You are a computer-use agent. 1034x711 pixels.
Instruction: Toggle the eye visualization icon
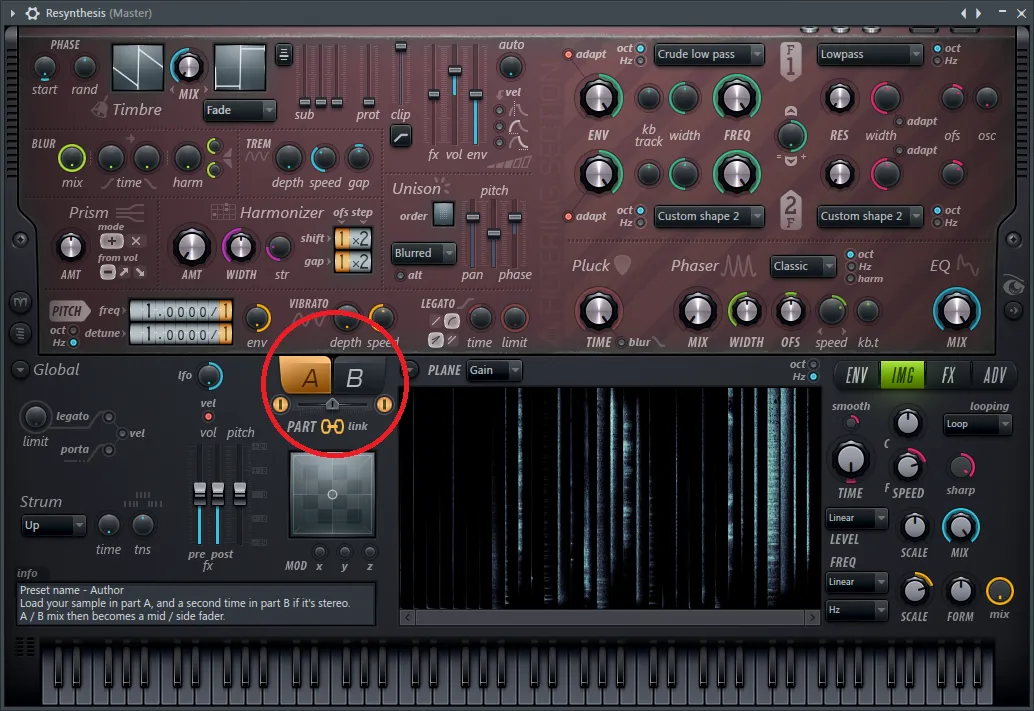pyautogui.click(x=1013, y=286)
